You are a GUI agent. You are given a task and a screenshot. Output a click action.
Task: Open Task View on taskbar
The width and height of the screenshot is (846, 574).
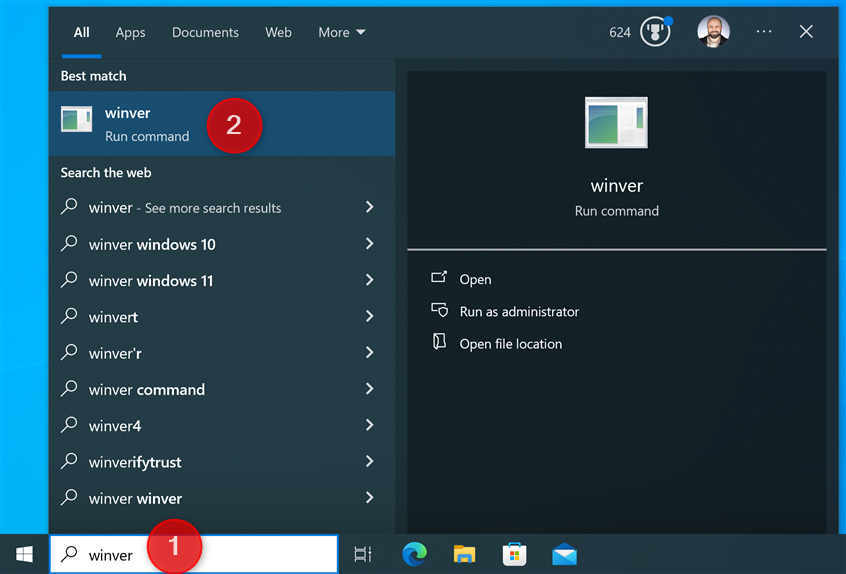coord(363,554)
